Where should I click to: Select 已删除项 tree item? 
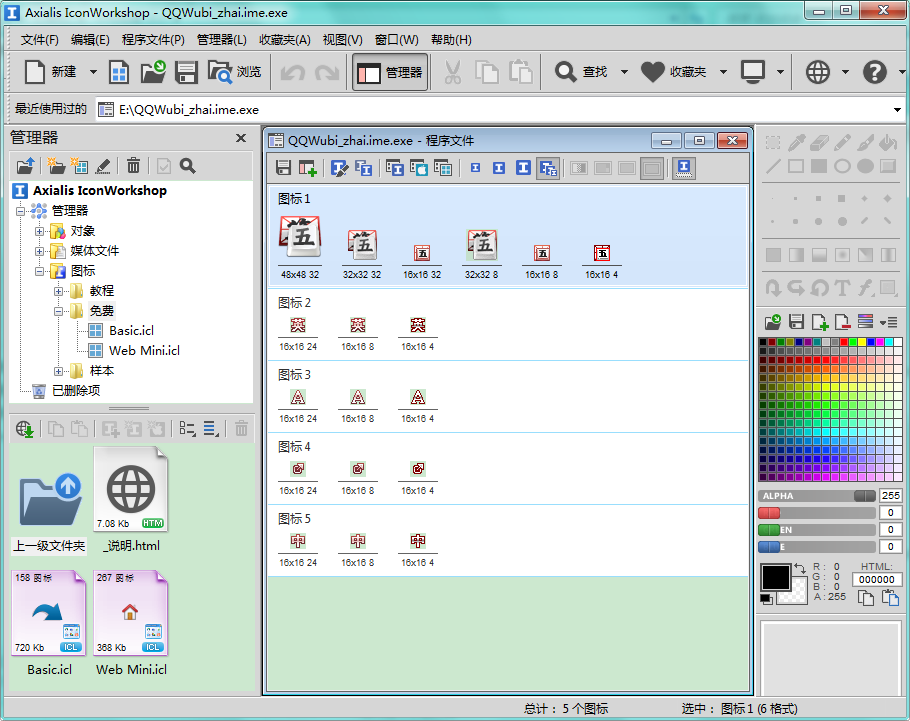pyautogui.click(x=75, y=391)
